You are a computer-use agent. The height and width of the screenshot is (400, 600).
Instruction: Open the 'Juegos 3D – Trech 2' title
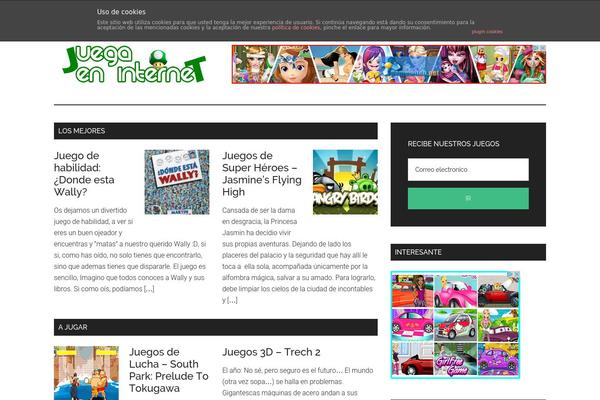click(x=271, y=352)
